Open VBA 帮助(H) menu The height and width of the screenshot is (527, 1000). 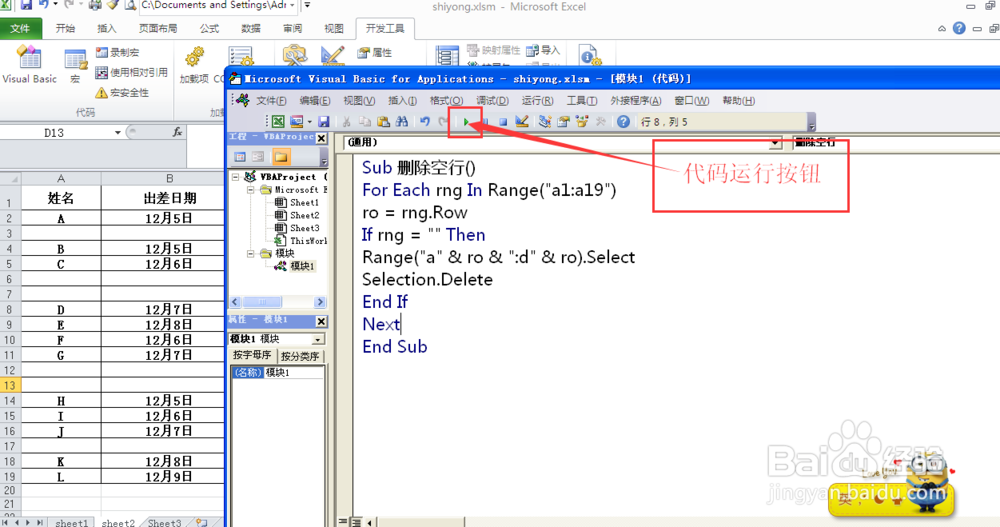click(x=739, y=101)
